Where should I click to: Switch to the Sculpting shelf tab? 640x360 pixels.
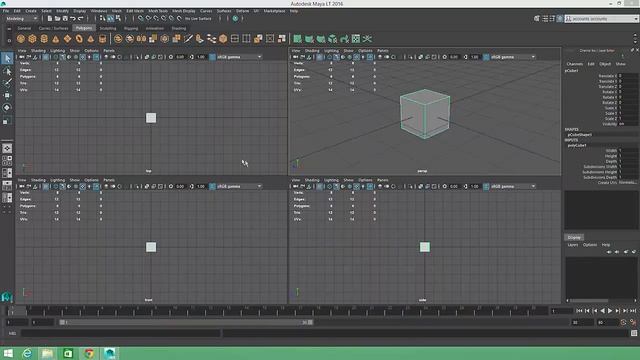tap(108, 28)
